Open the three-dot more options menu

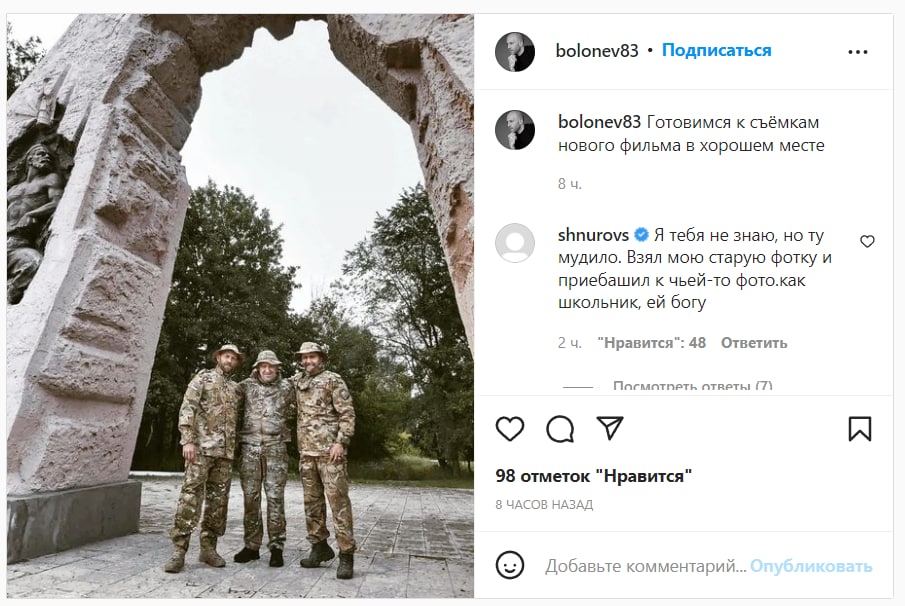(858, 52)
